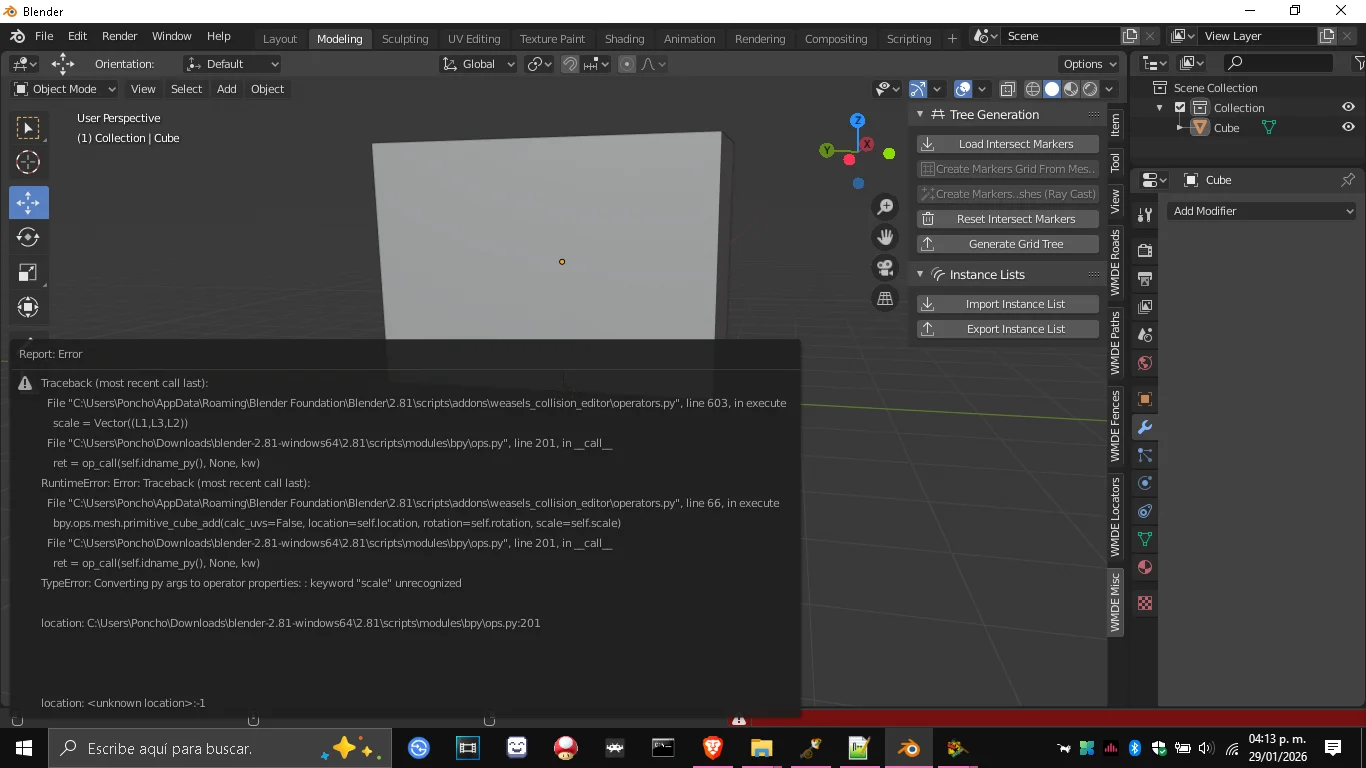The width and height of the screenshot is (1366, 768).
Task: Select the Cursor tool
Action: click(28, 162)
